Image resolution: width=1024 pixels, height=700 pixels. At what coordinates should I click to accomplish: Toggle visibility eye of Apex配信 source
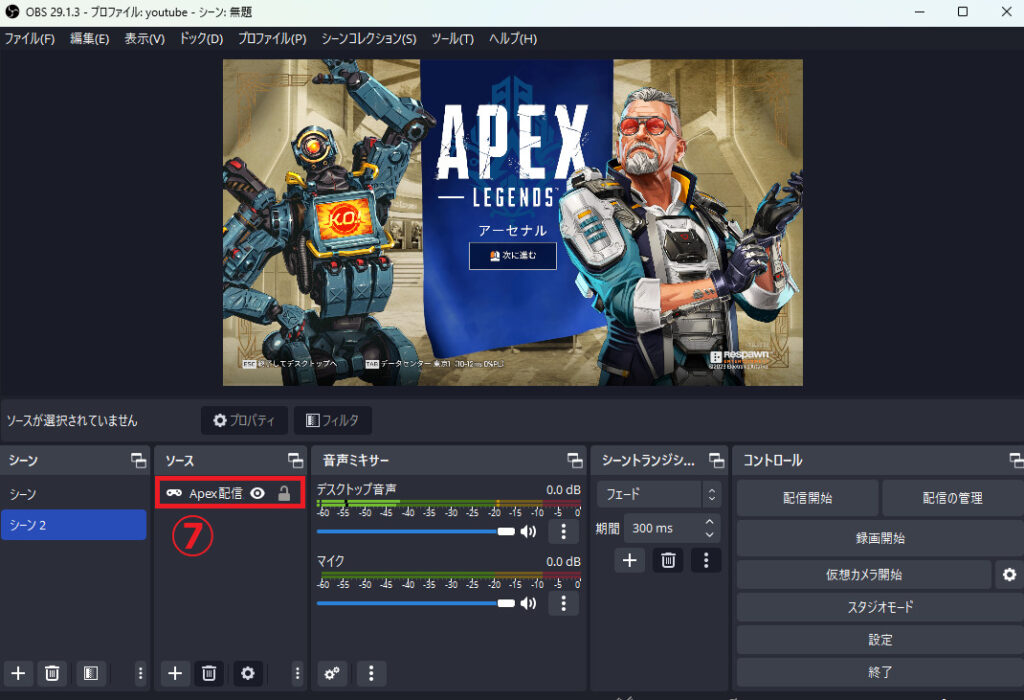(x=258, y=493)
